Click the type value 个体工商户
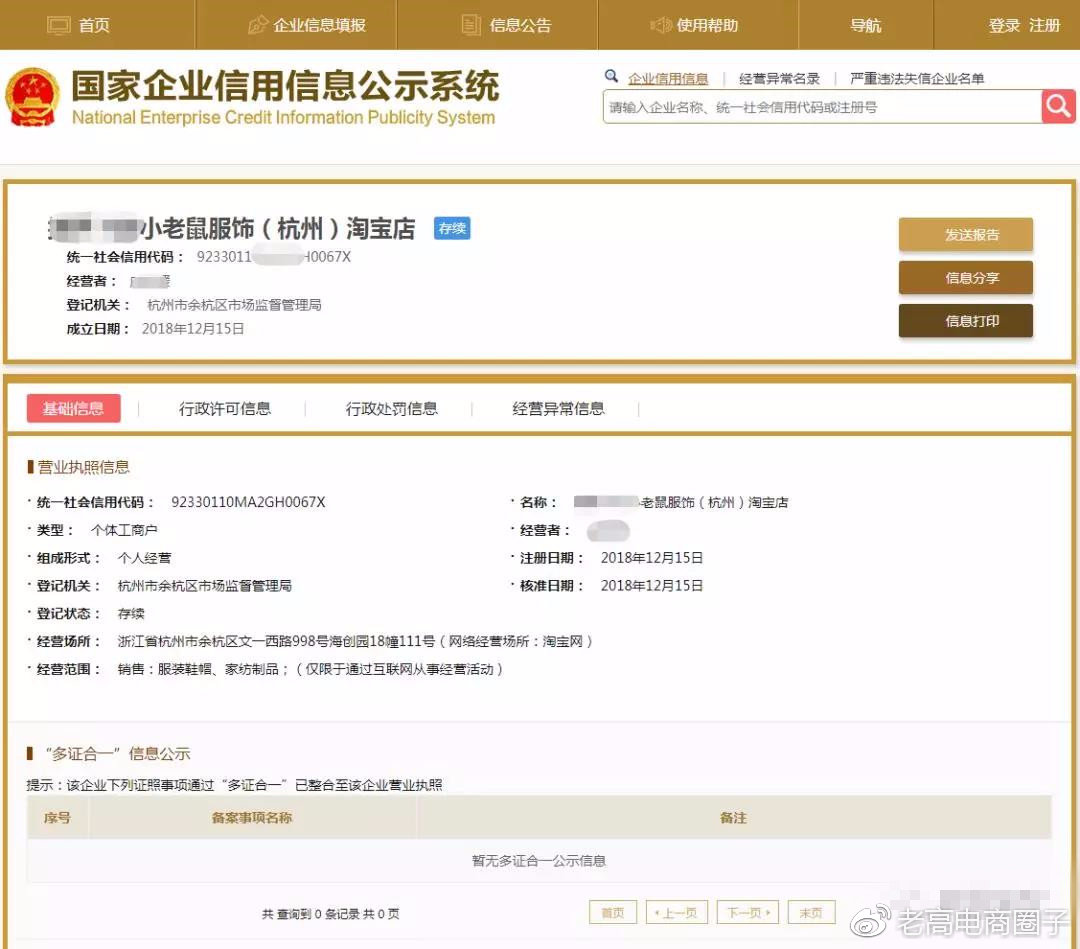The width and height of the screenshot is (1080, 949). 124,530
